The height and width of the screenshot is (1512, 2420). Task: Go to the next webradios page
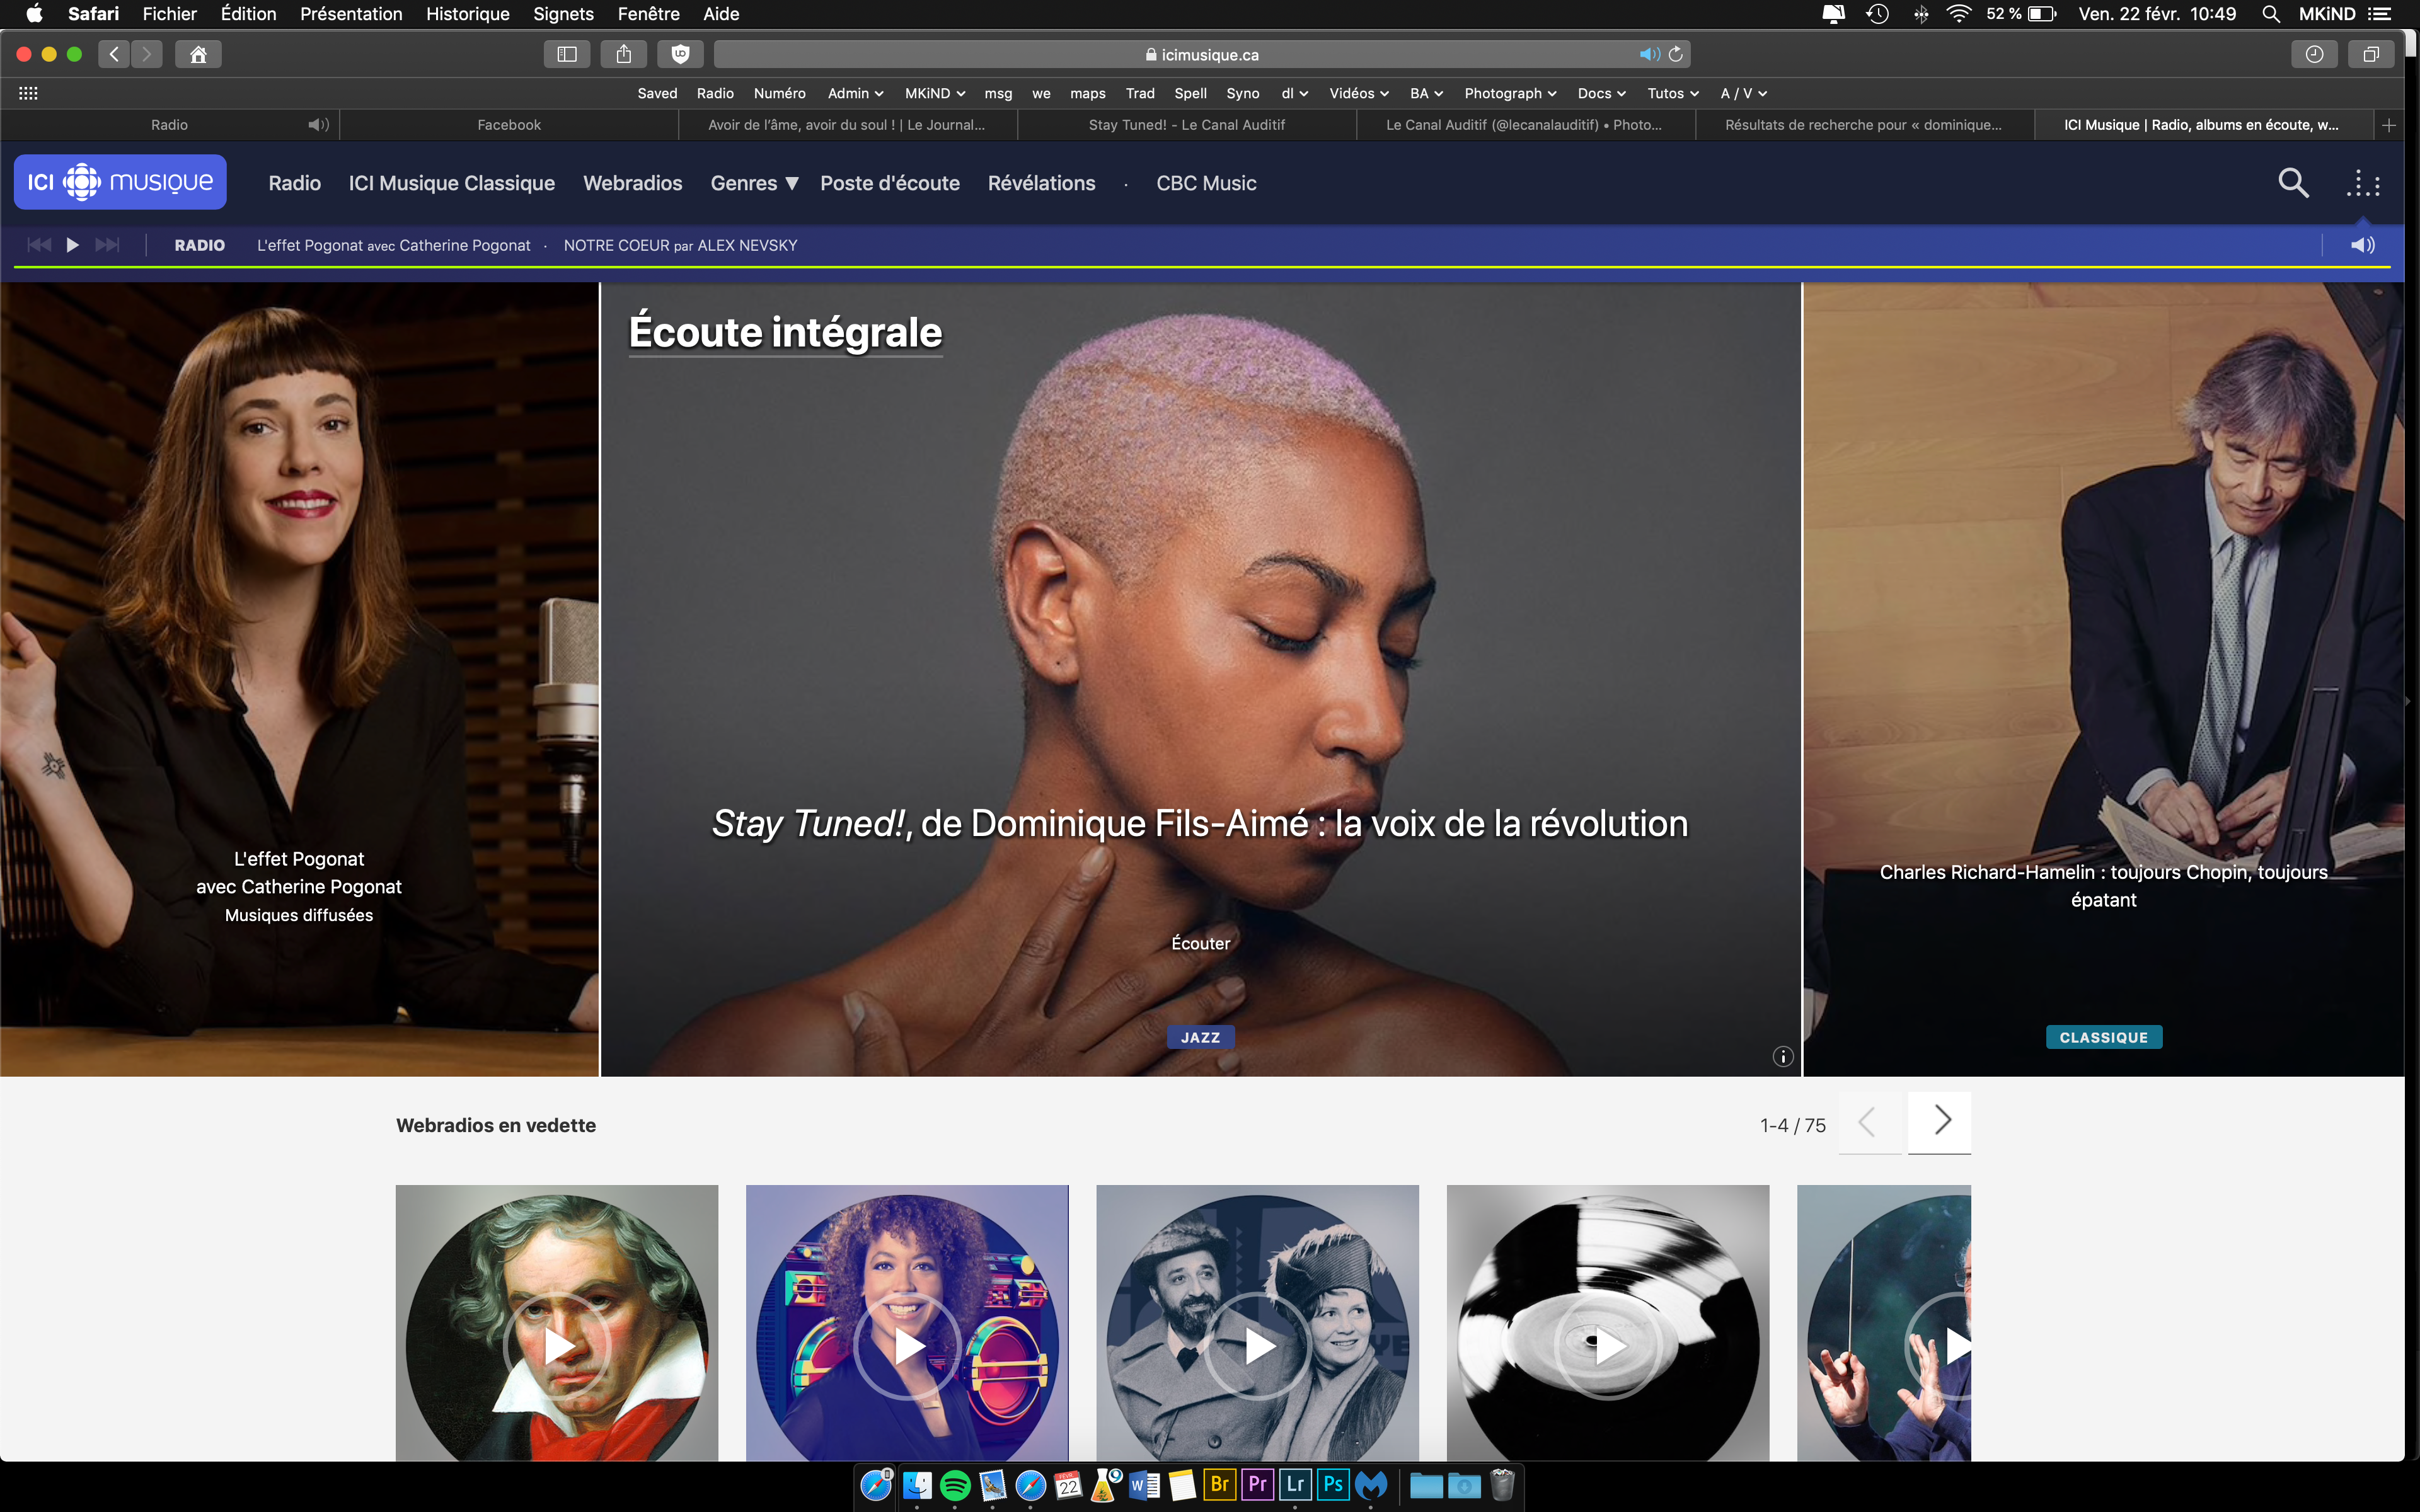(1940, 1121)
